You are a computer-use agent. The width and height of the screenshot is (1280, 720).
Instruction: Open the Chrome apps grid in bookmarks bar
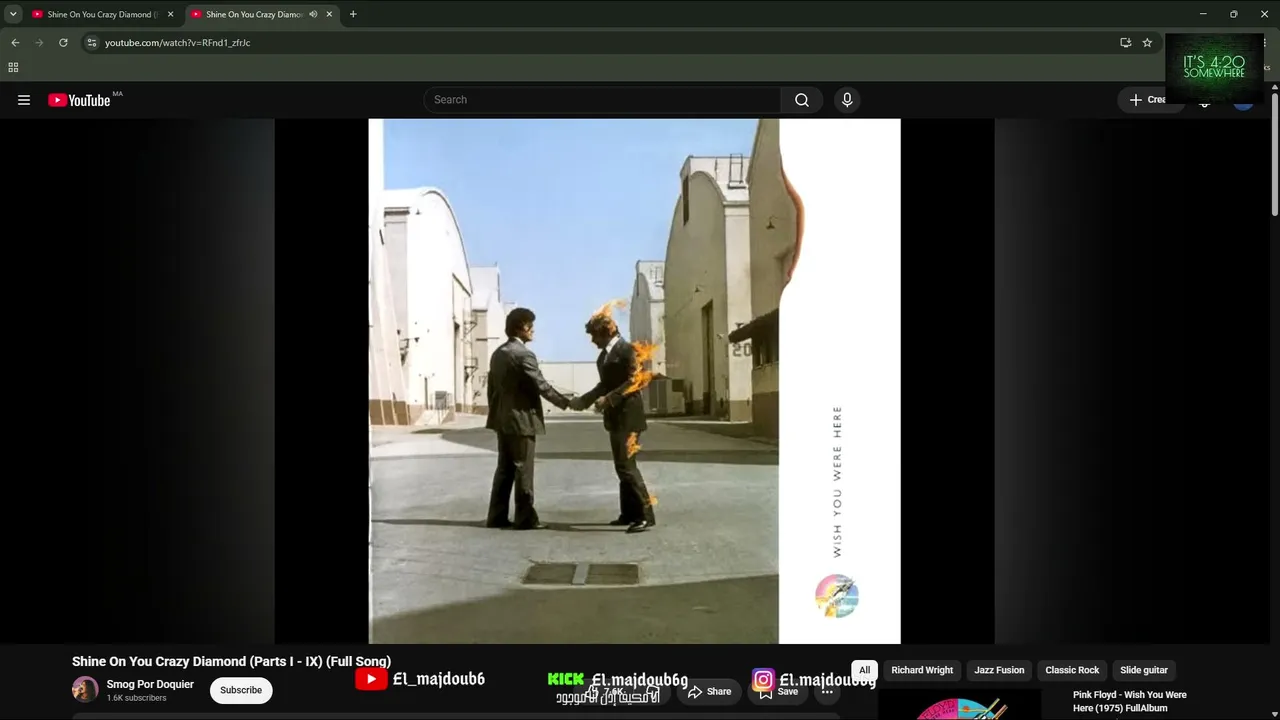click(13, 68)
